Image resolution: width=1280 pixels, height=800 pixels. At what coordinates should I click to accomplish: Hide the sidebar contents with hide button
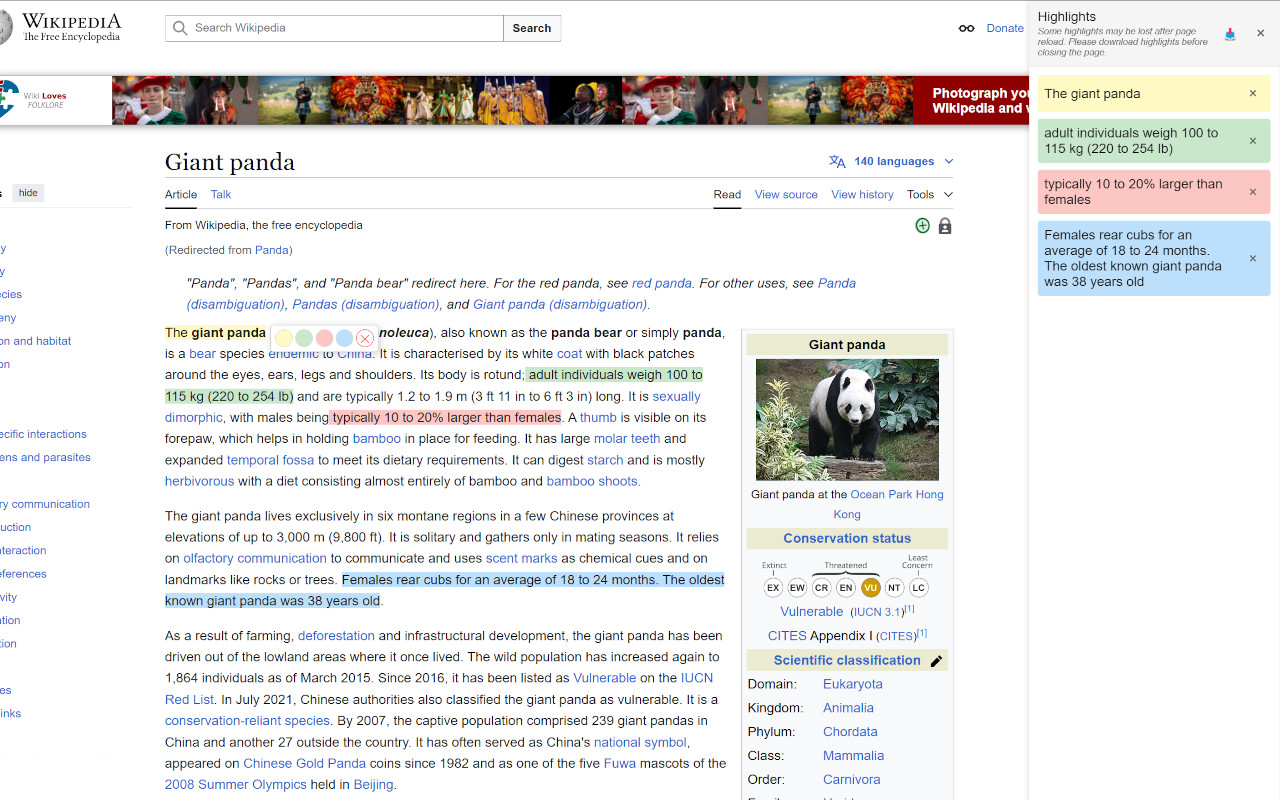pyautogui.click(x=28, y=193)
